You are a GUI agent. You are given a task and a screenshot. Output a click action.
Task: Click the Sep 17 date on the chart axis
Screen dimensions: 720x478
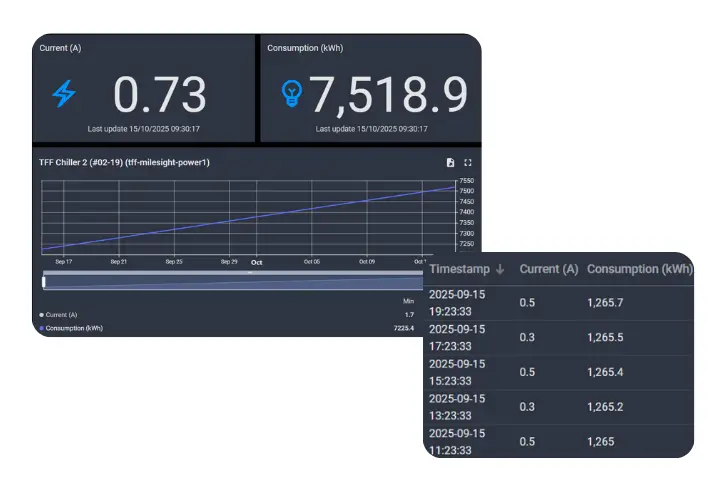tap(64, 262)
